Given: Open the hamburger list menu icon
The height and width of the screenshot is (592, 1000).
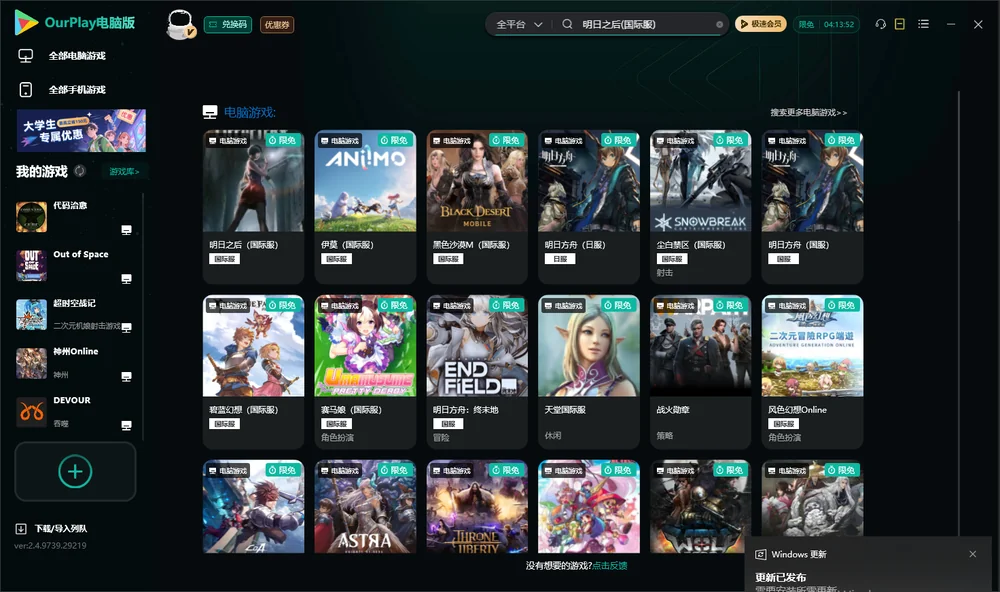Looking at the screenshot, I should [923, 24].
